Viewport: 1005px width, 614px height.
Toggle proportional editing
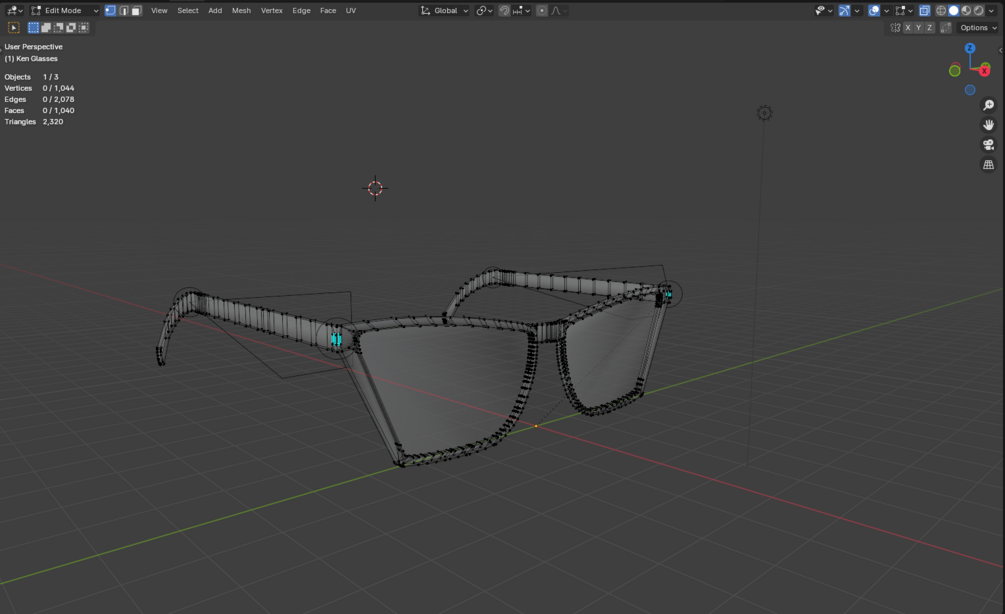click(542, 10)
